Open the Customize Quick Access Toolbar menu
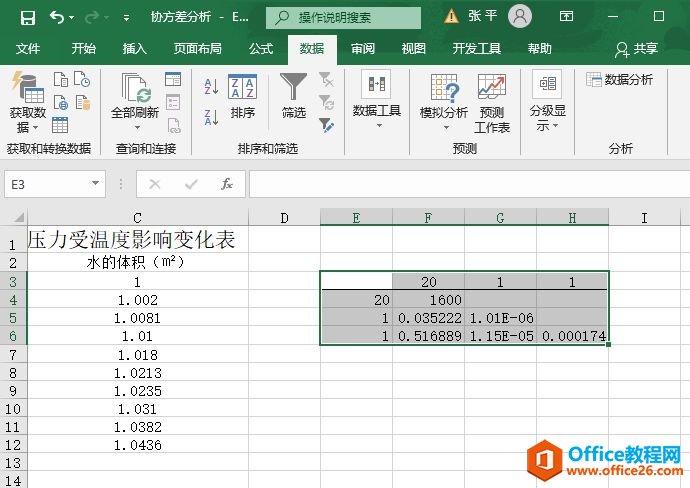The height and width of the screenshot is (488, 690). point(126,18)
